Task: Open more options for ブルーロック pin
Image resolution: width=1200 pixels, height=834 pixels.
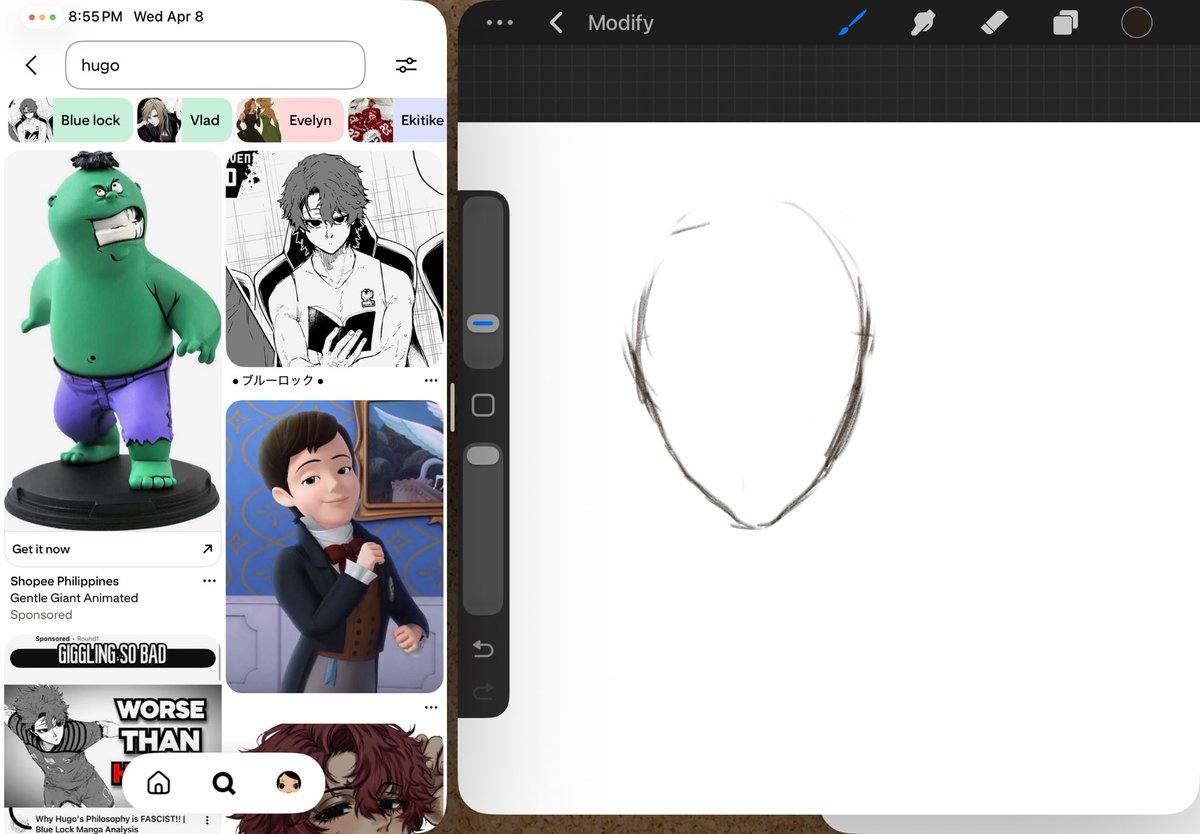Action: pos(431,381)
